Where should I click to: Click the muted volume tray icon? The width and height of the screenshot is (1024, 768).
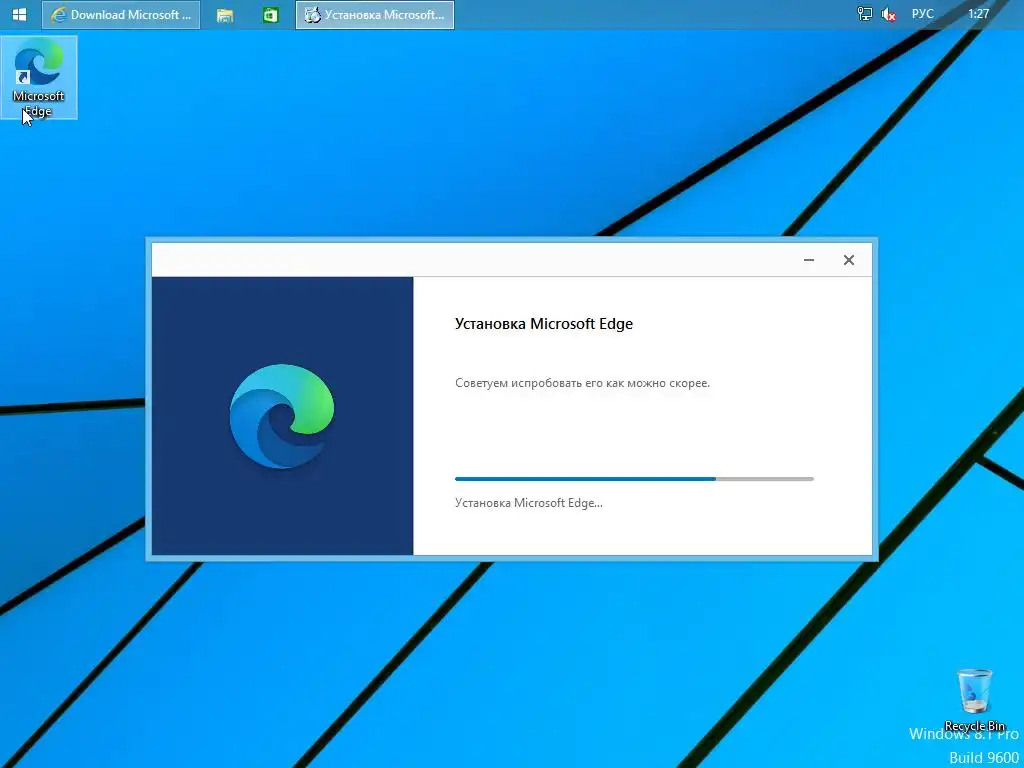click(888, 14)
